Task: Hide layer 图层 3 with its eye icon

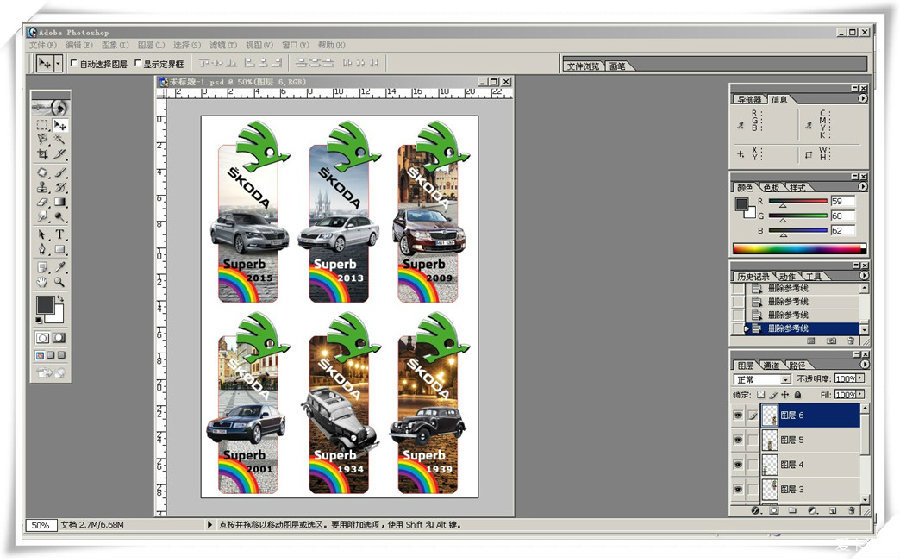Action: pos(738,489)
